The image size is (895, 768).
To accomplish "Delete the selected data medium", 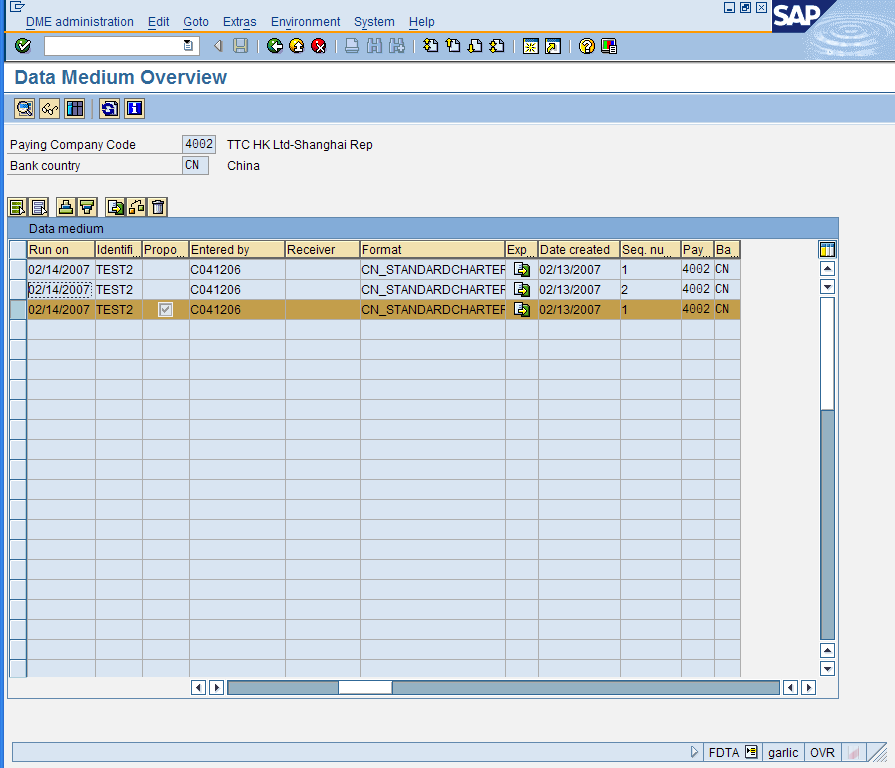I will tap(157, 207).
